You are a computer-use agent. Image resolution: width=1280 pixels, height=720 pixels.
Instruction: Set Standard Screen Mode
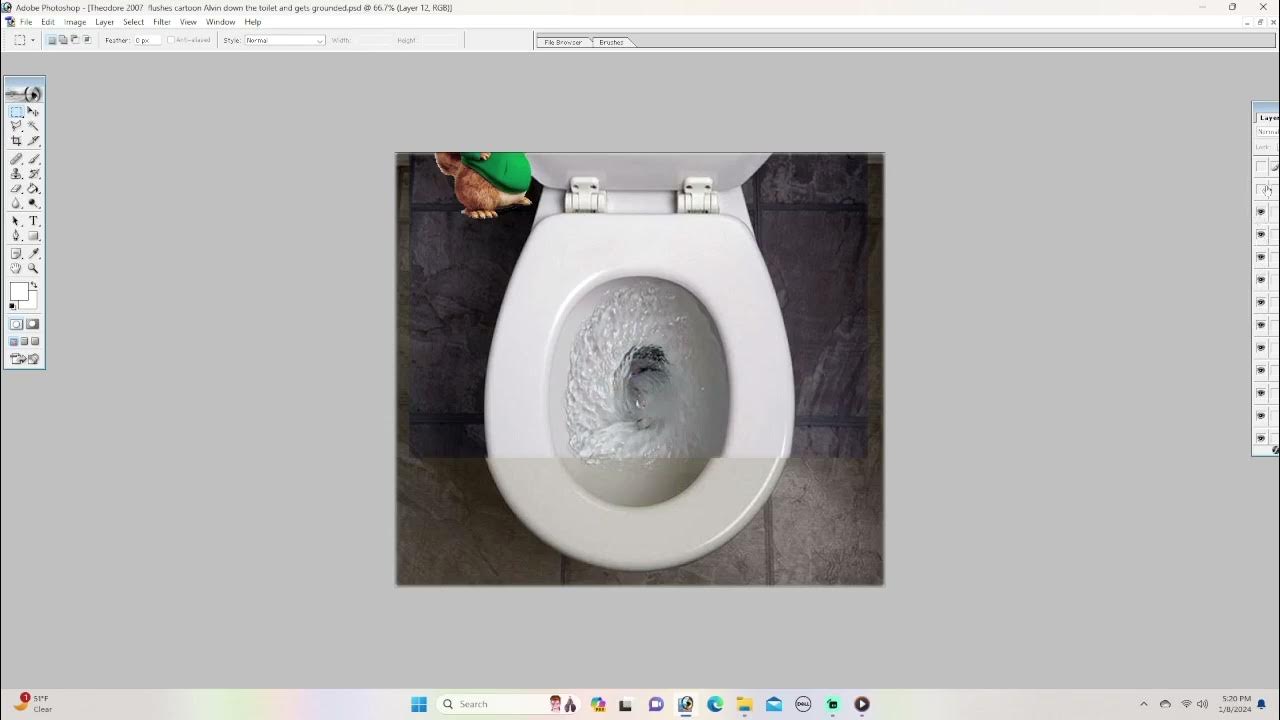coord(14,342)
